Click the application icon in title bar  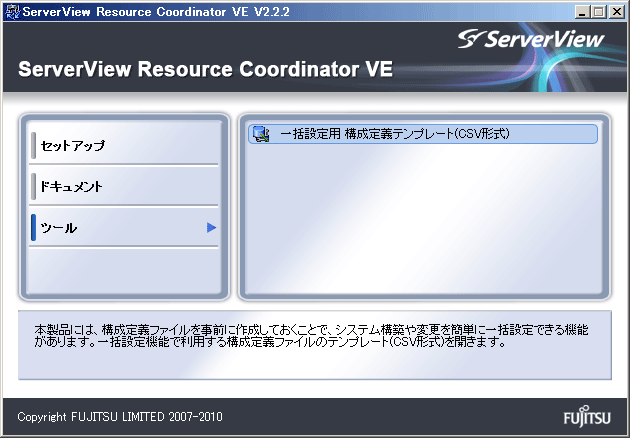click(13, 12)
